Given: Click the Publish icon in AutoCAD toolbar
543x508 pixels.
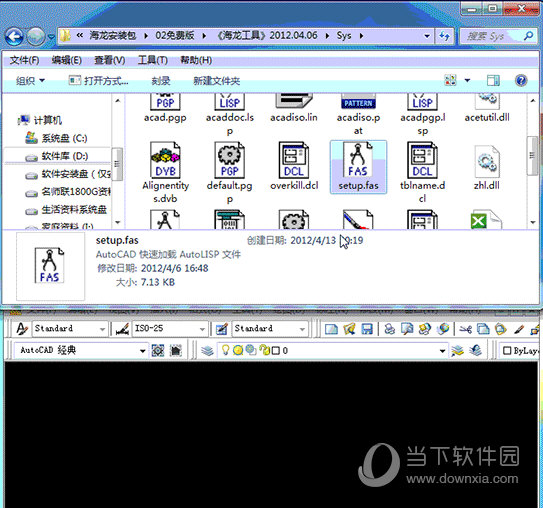Looking at the screenshot, I should [425, 329].
